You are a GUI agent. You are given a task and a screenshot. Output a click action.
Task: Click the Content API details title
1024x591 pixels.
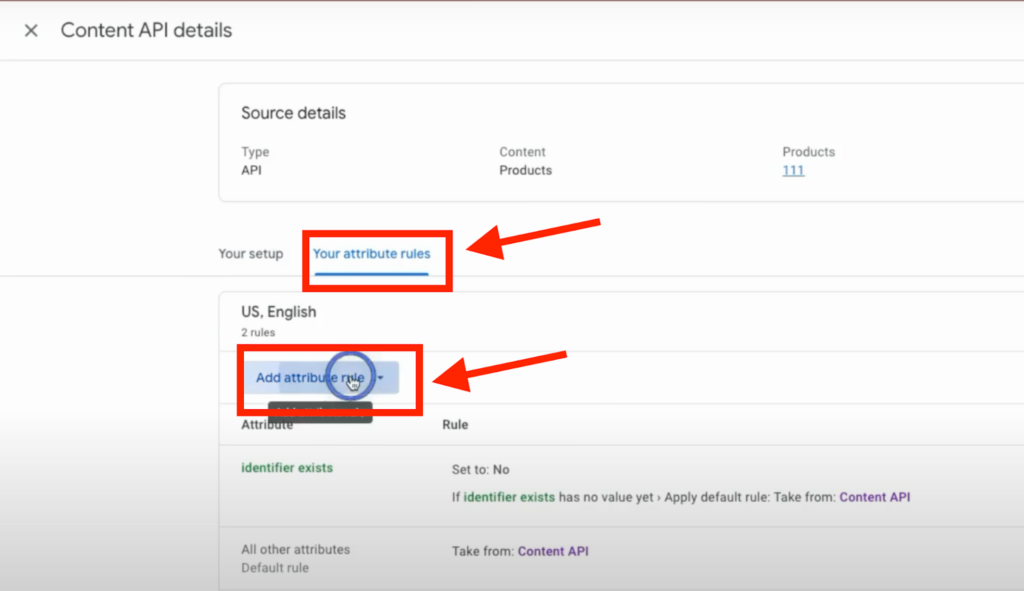pyautogui.click(x=146, y=31)
